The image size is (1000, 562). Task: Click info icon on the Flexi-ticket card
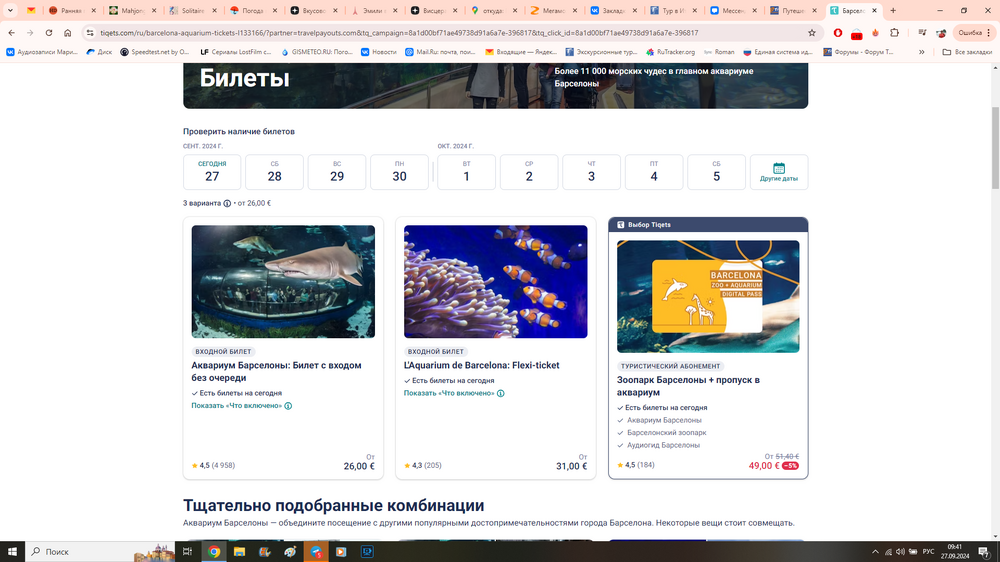pyautogui.click(x=501, y=394)
